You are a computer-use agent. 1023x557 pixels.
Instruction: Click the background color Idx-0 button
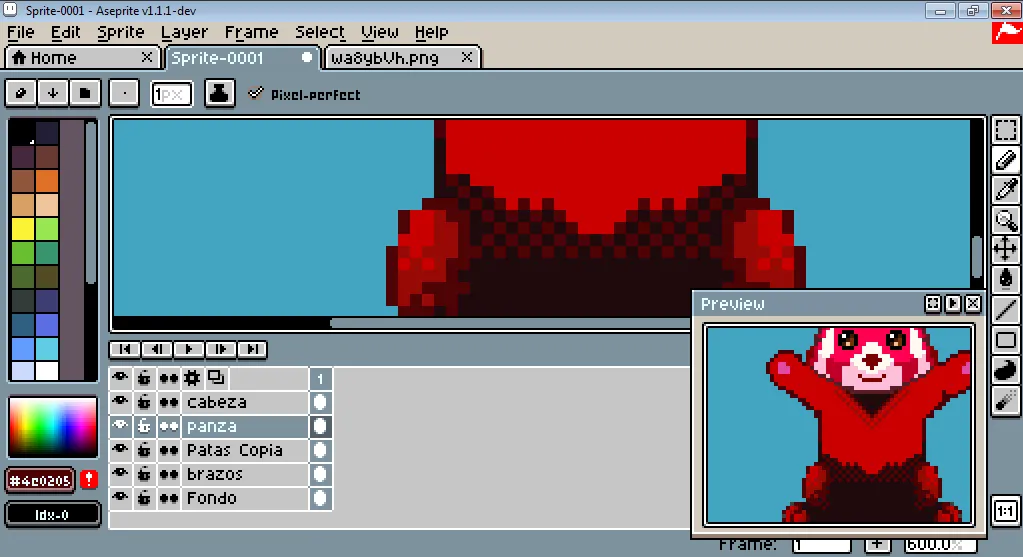(52, 515)
